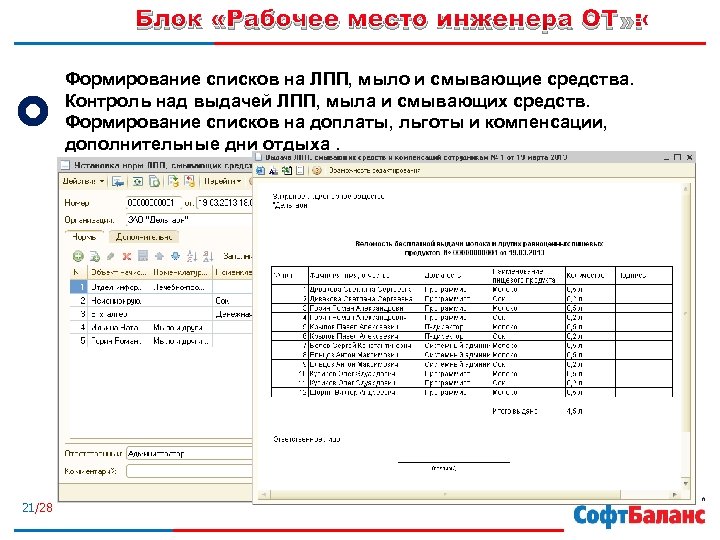Delete row with the red X icon
The width and height of the screenshot is (720, 540).
point(127,256)
